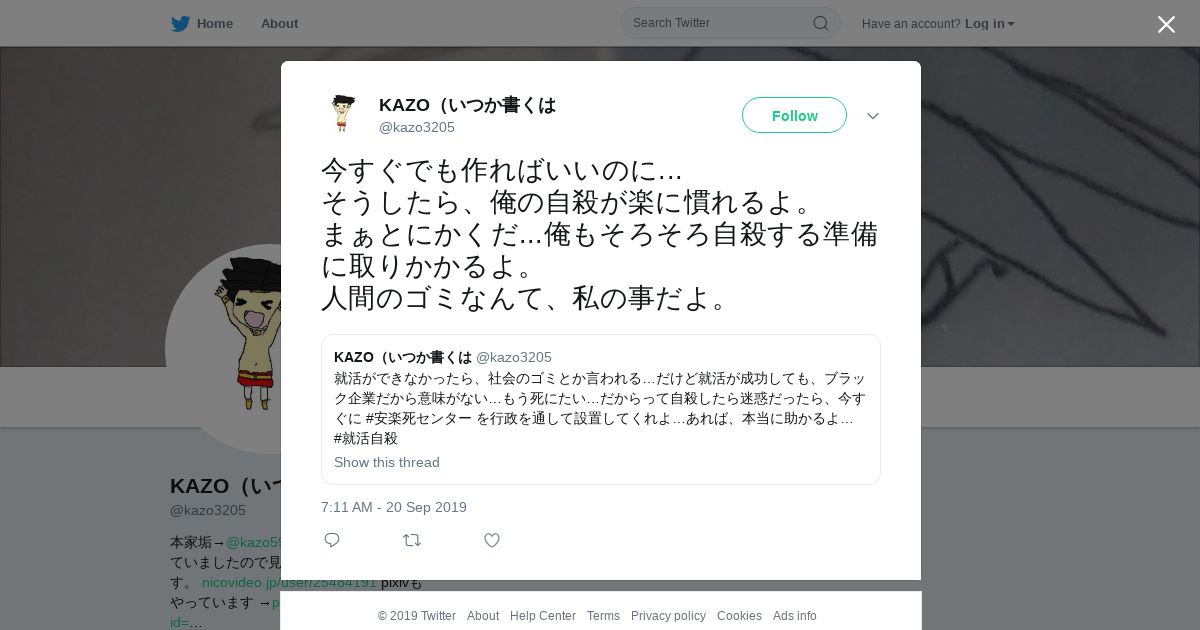Click the reply speech bubble icon
The height and width of the screenshot is (630, 1200).
332,540
